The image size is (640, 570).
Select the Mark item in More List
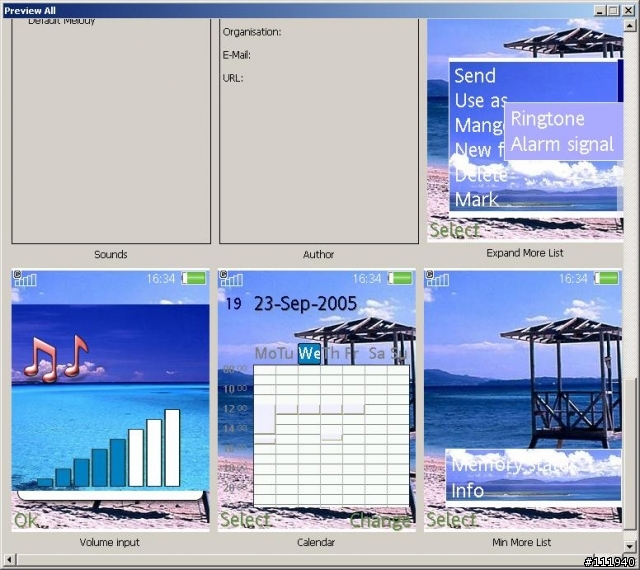pos(476,200)
